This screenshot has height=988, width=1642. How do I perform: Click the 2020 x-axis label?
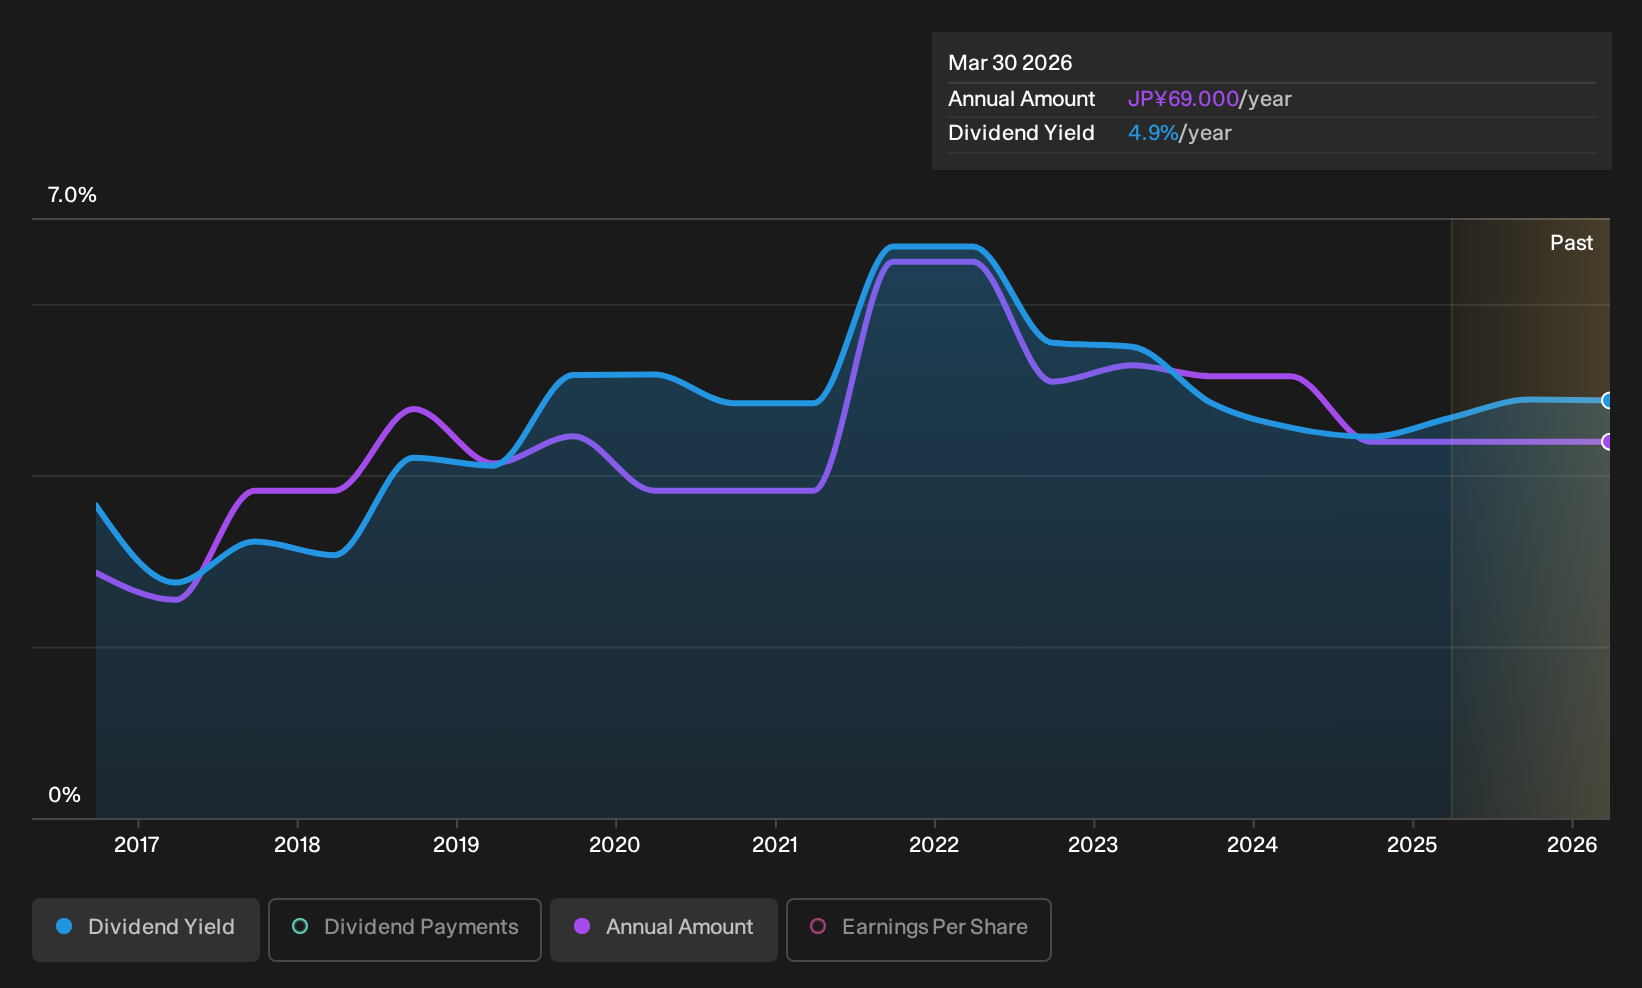click(x=615, y=845)
